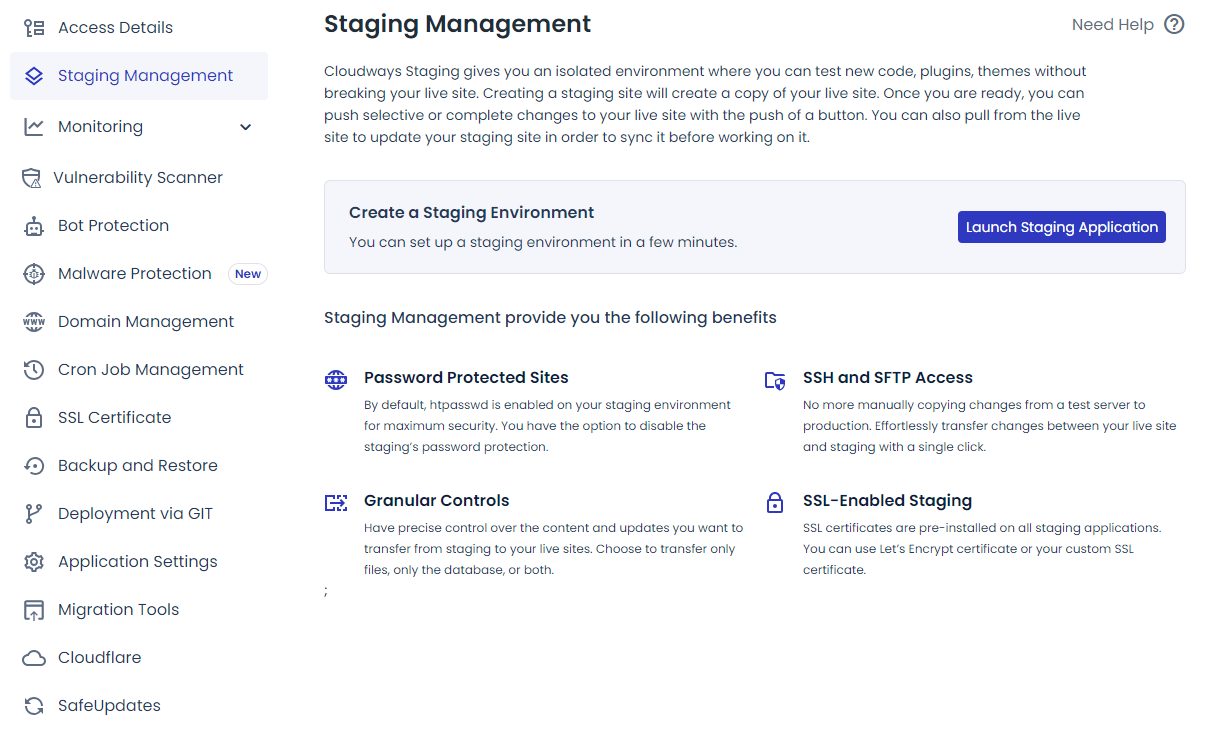Click the SSH and SFTP Access heading
Screen dimensions: 1225x730
[888, 378]
